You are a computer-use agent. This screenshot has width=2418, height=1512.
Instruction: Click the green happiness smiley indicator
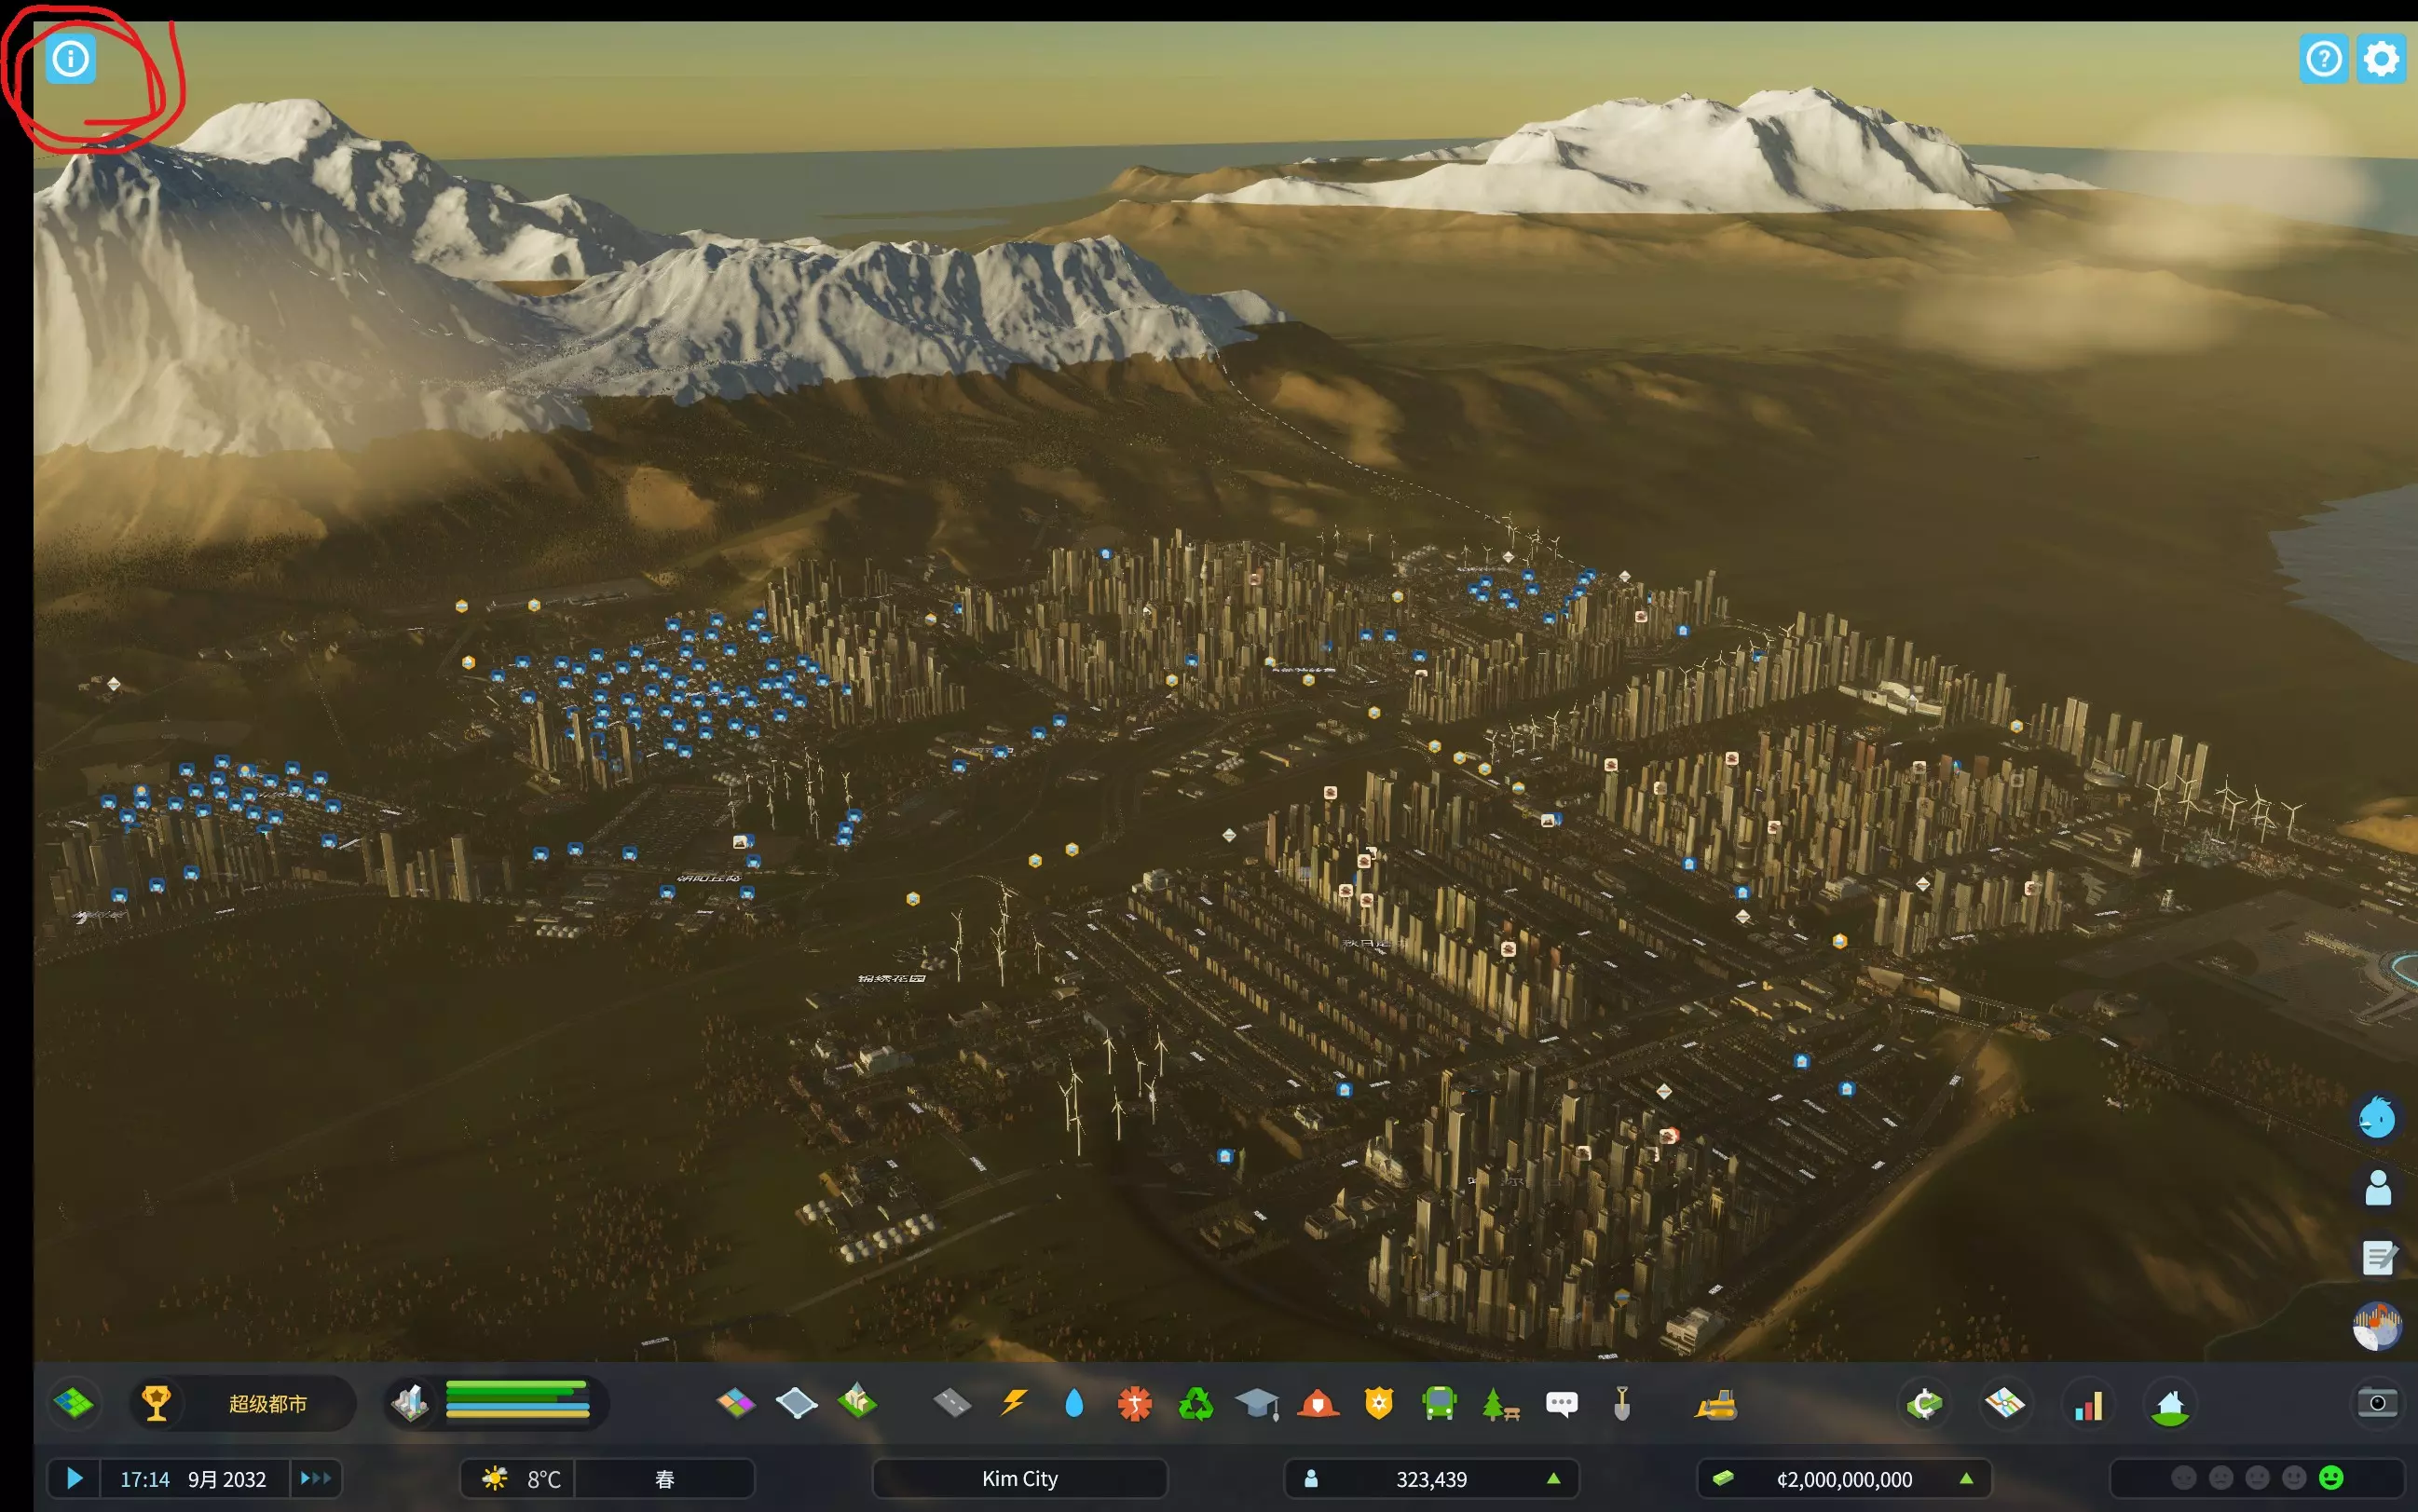pyautogui.click(x=2331, y=1477)
